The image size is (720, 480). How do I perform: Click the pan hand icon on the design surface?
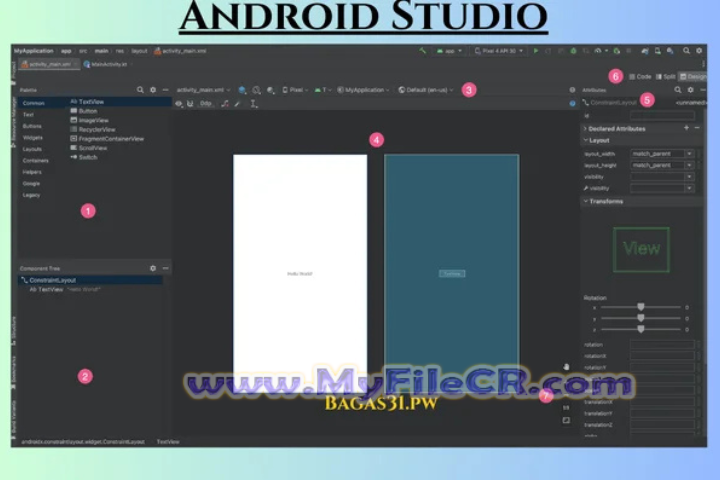click(x=566, y=367)
